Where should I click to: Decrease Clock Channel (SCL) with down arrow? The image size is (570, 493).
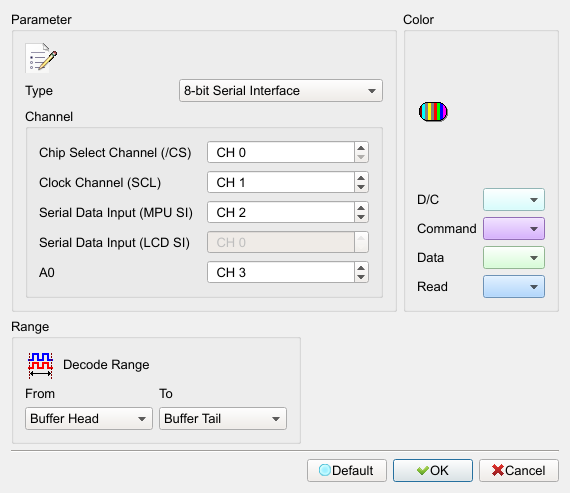[x=361, y=187]
